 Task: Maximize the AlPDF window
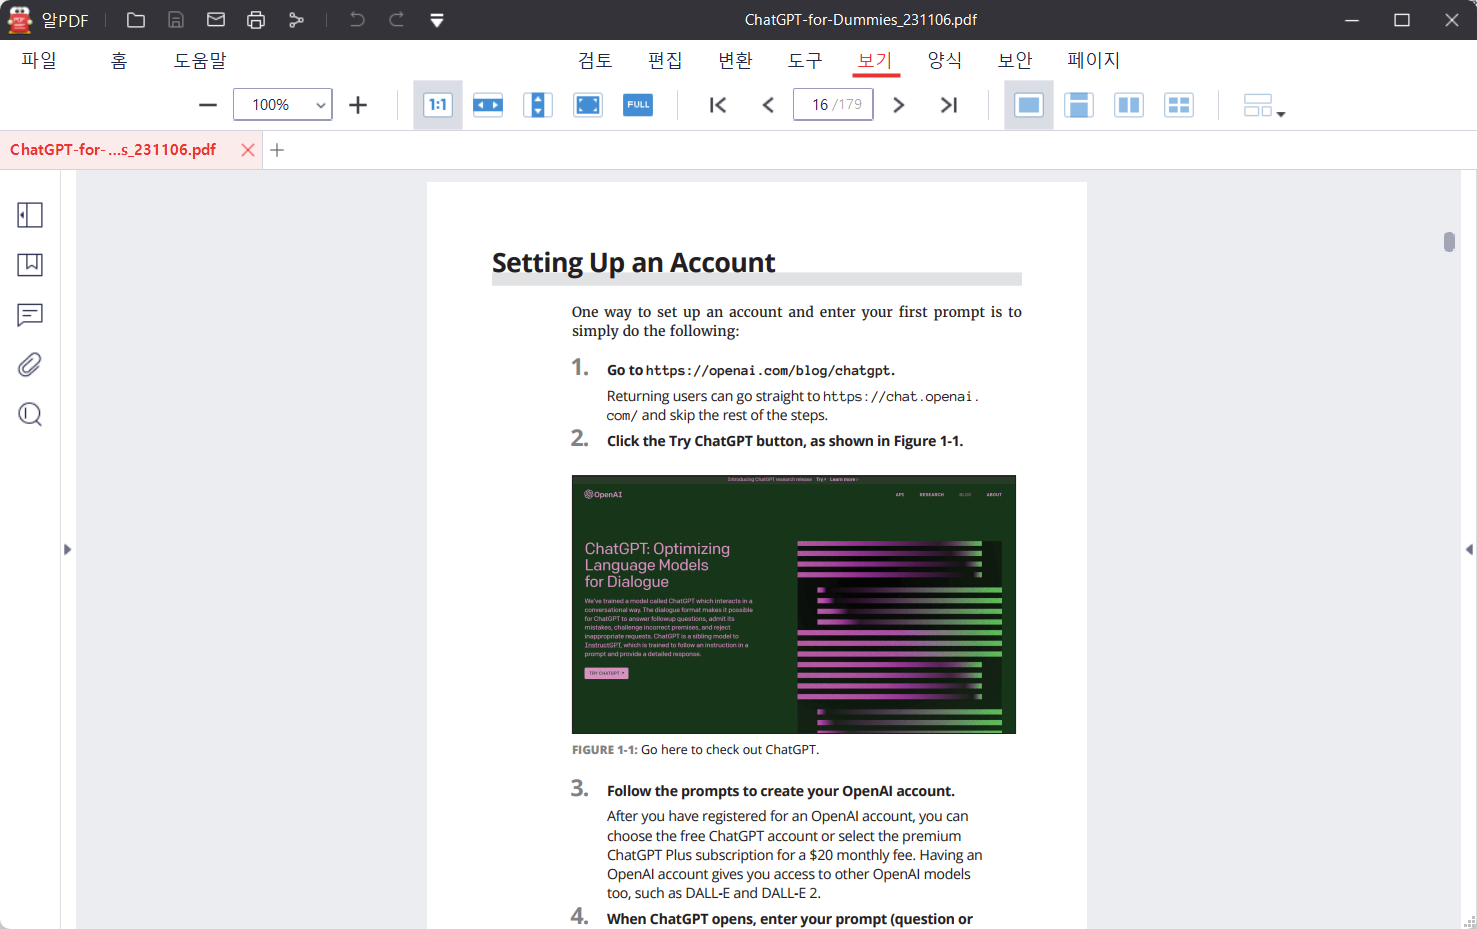[x=1402, y=20]
